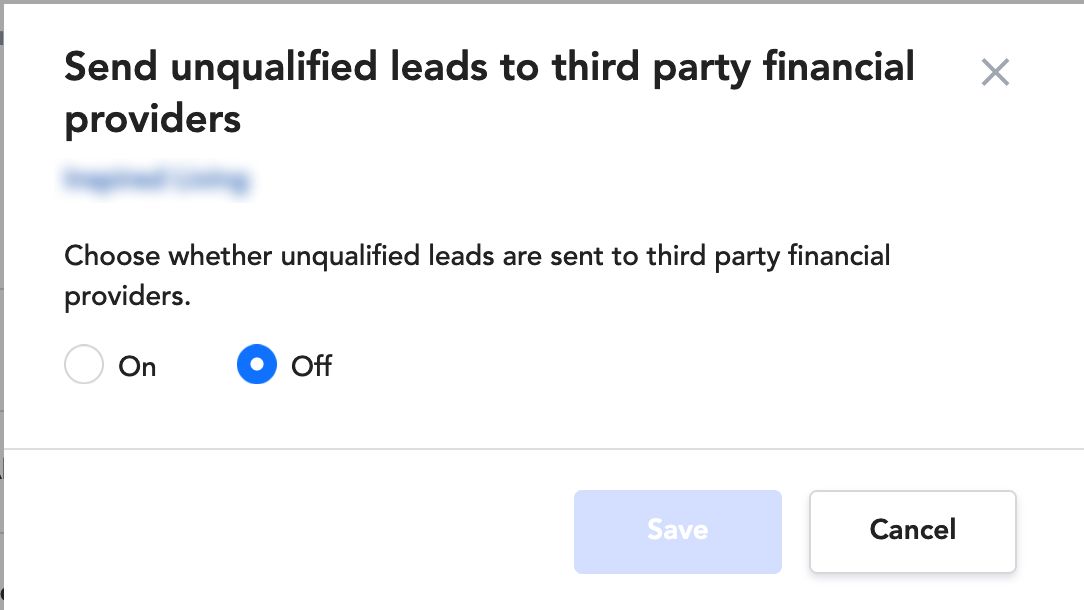Close the dialog with the X icon

click(x=995, y=72)
